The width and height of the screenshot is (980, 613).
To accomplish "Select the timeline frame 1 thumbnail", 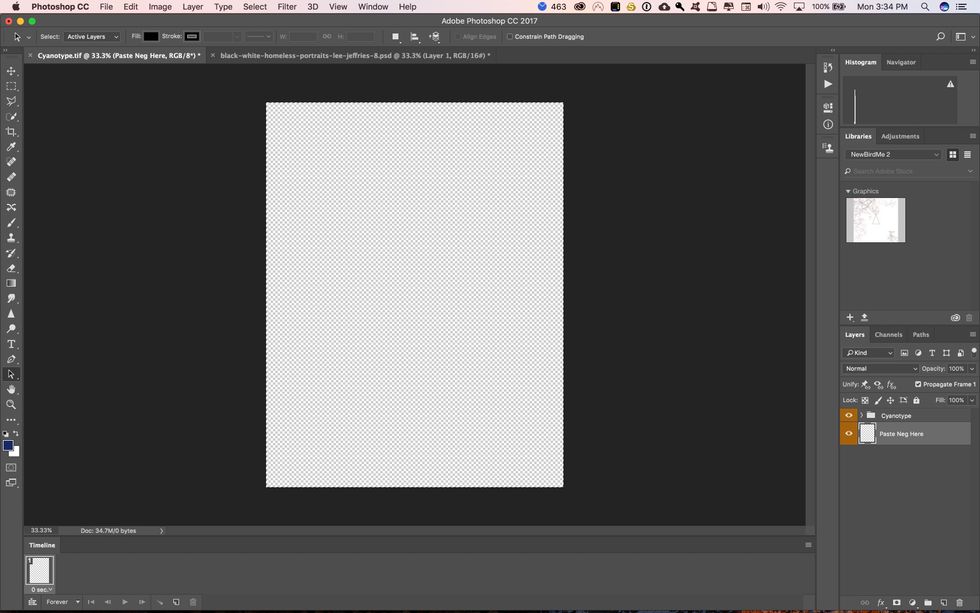I will (39, 571).
